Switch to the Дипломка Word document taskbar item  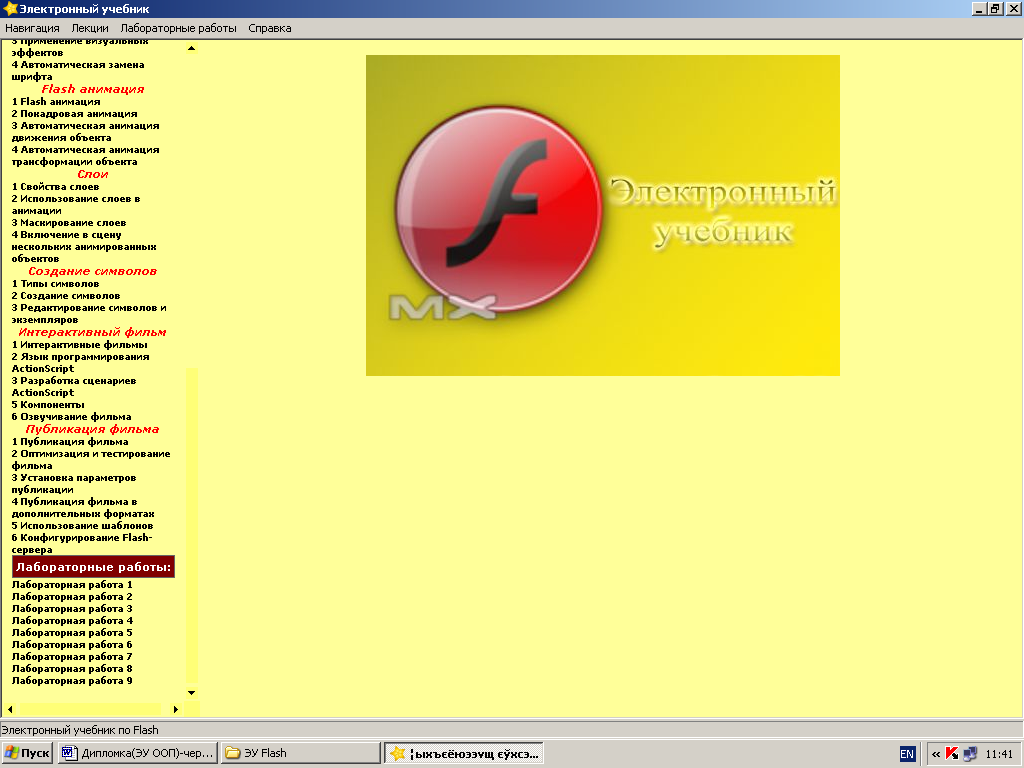coord(138,753)
